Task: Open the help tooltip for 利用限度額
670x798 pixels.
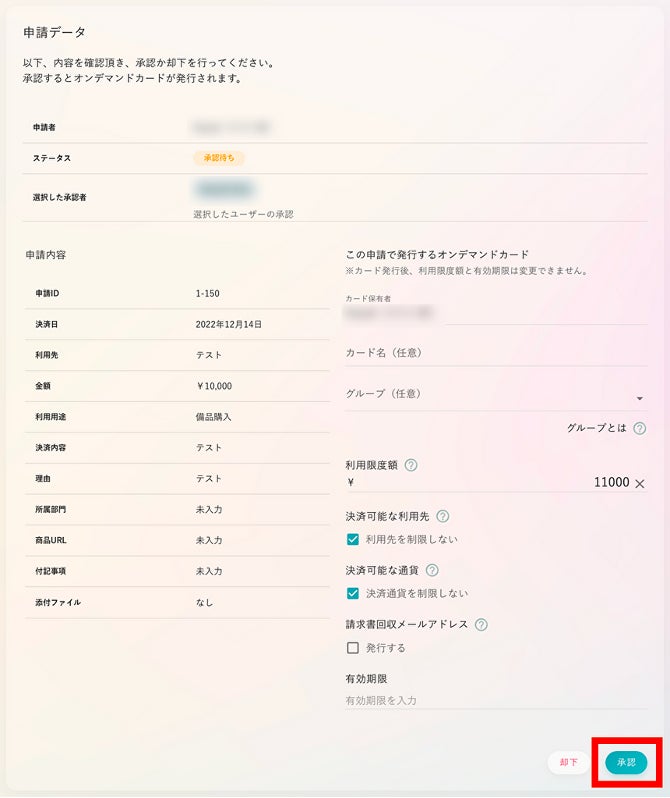Action: coord(411,465)
